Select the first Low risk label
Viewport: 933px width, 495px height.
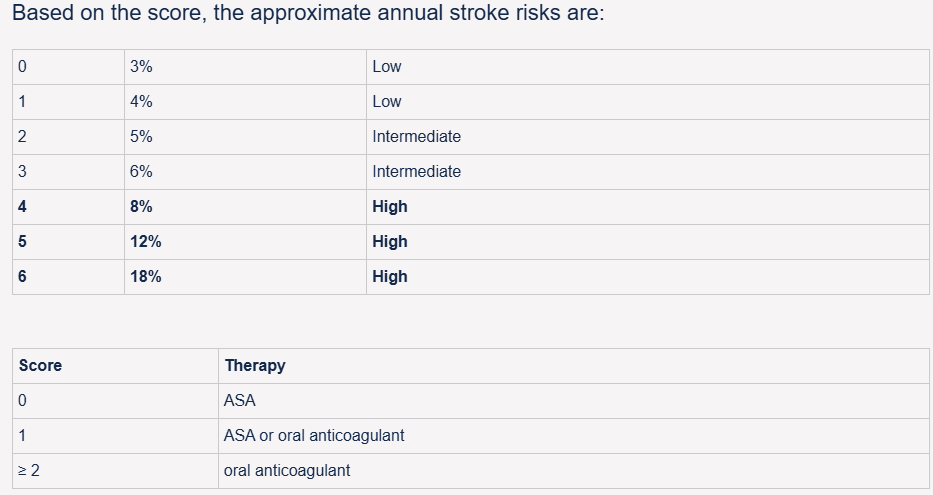[x=387, y=67]
